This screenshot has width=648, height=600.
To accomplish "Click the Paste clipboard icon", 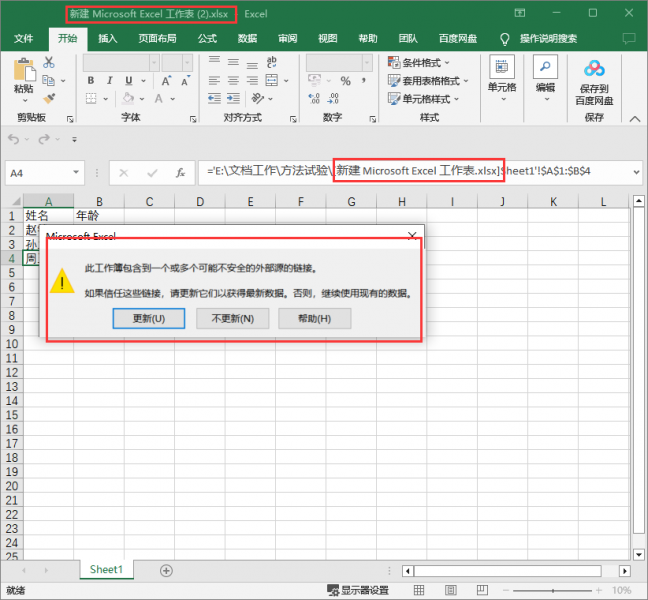I will pyautogui.click(x=24, y=69).
